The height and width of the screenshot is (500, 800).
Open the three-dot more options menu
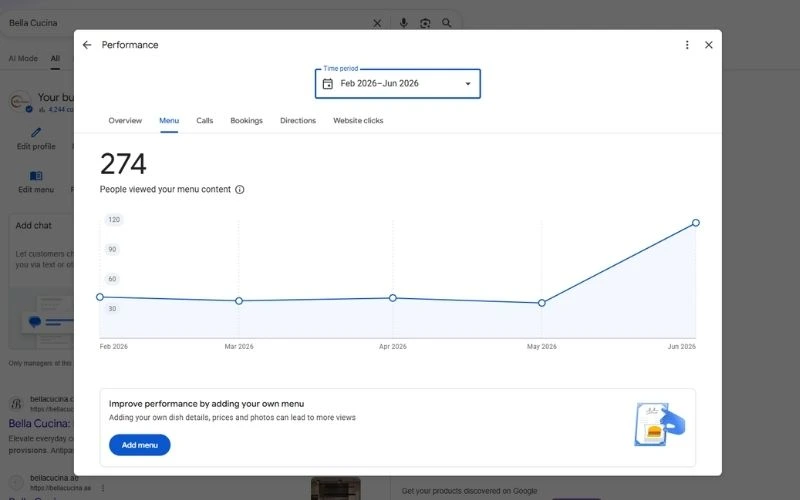pos(687,45)
